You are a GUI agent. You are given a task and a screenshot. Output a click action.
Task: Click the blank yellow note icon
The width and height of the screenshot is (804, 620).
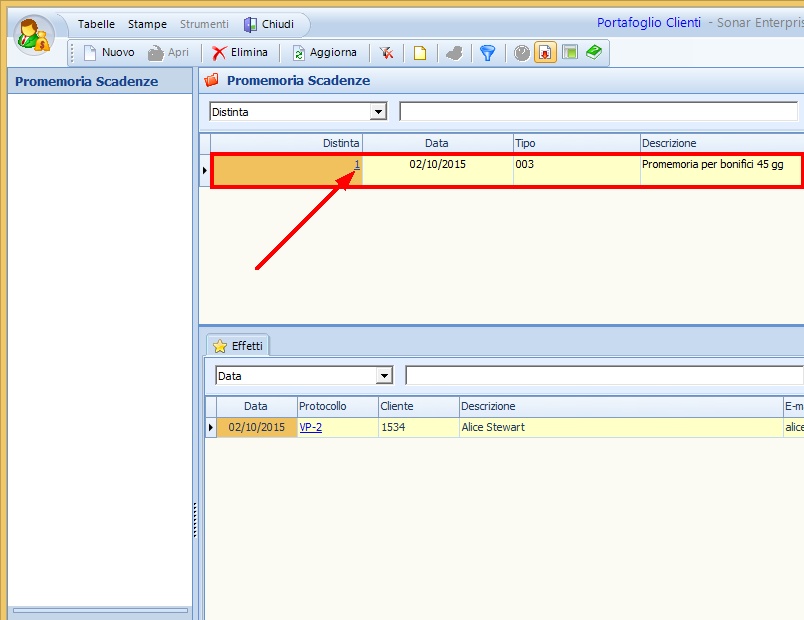point(420,53)
